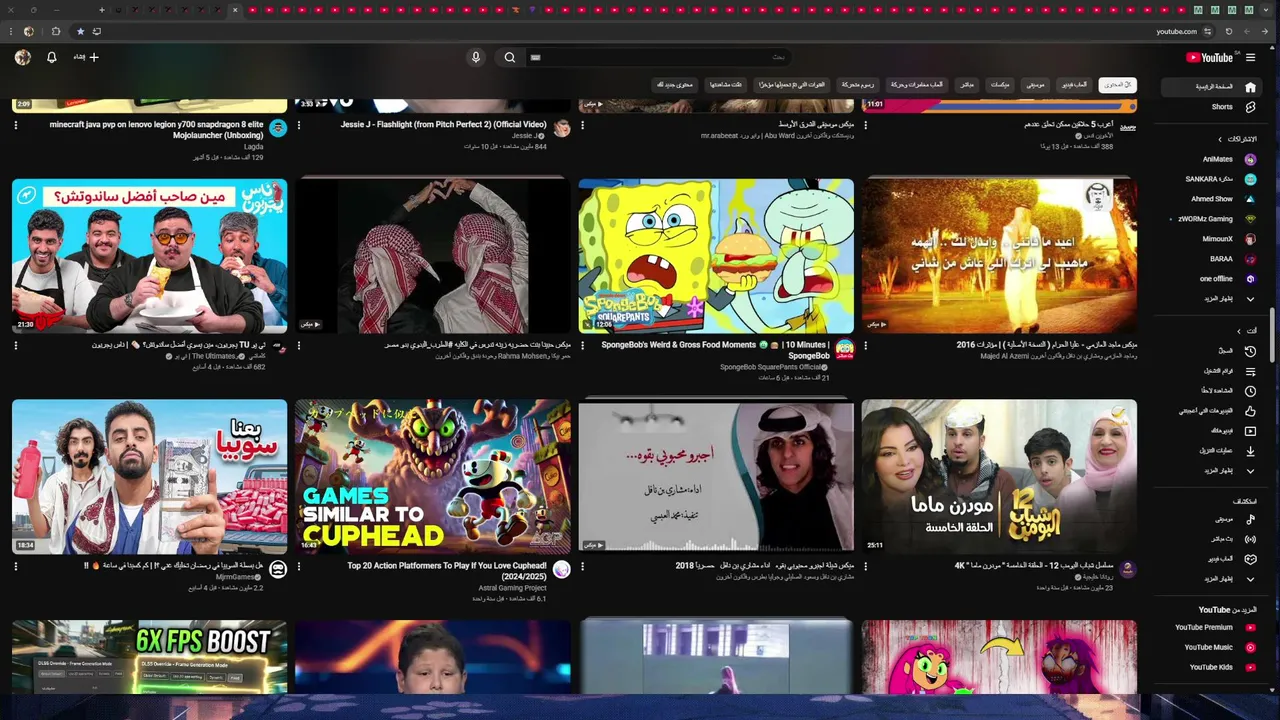
Task: Open MimounX subscription channel
Action: point(1213,239)
